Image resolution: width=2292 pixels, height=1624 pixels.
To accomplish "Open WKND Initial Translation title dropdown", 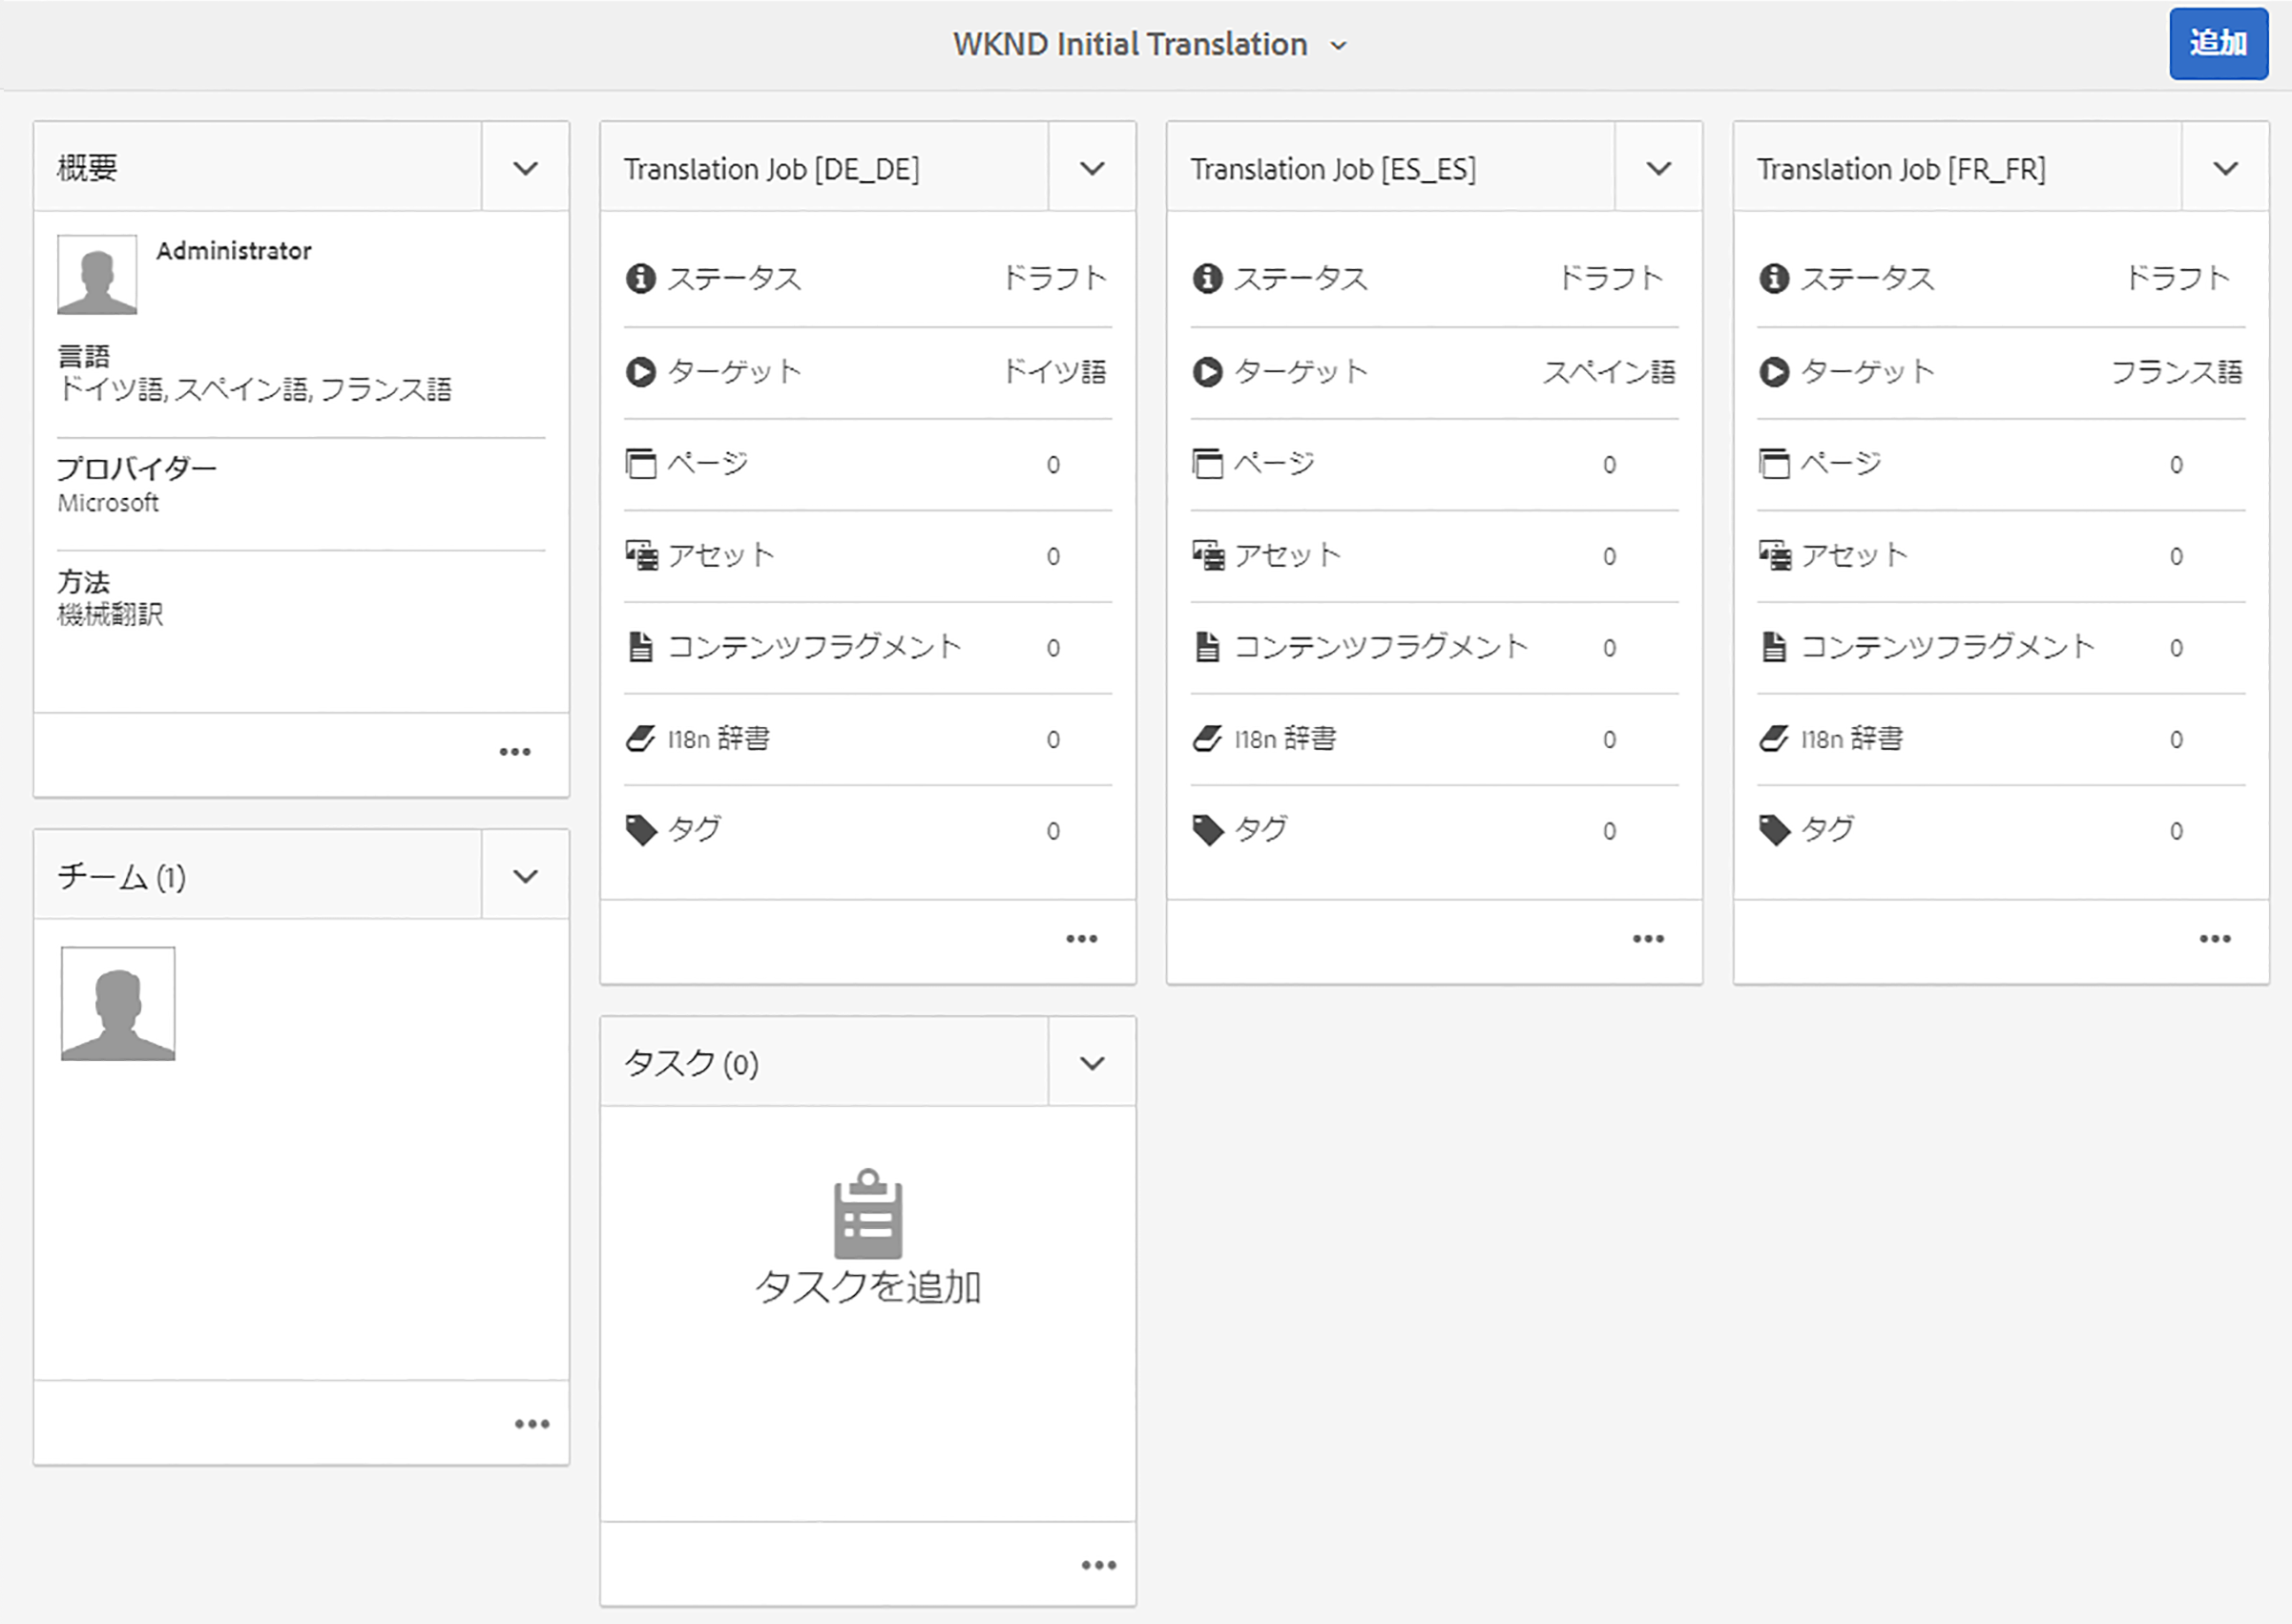I will click(x=1338, y=46).
